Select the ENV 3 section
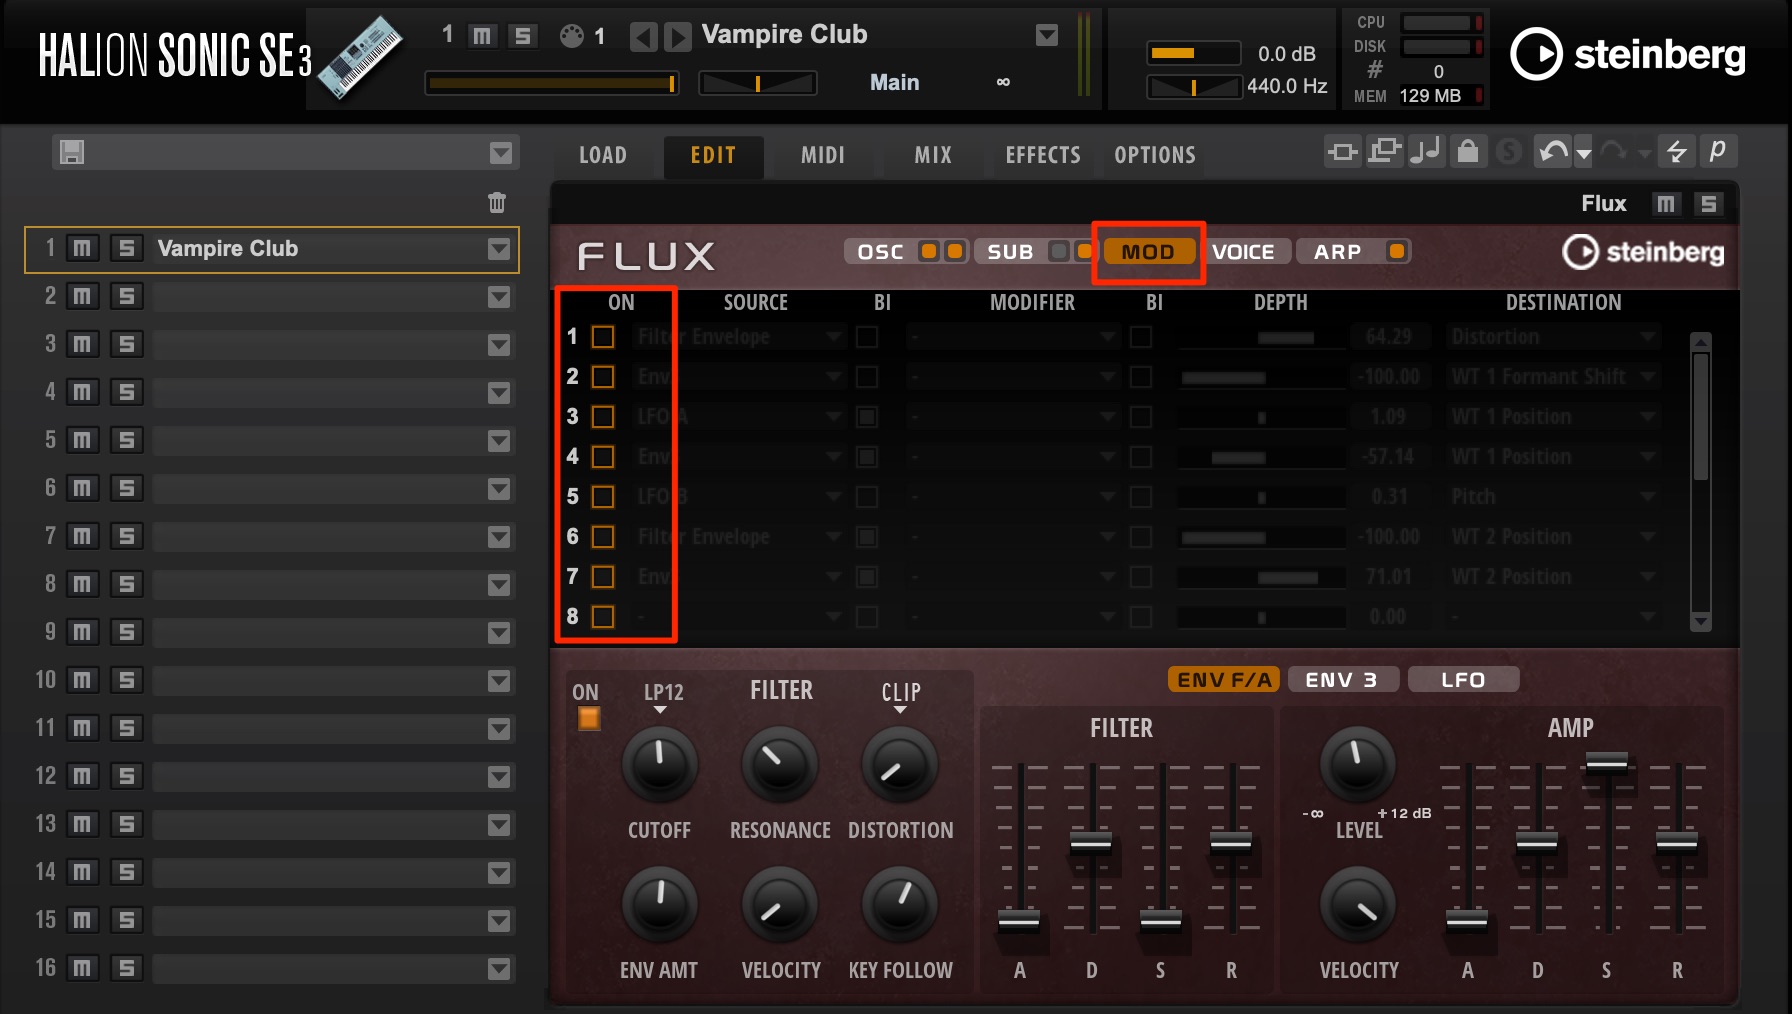The height and width of the screenshot is (1014, 1792). (1342, 680)
